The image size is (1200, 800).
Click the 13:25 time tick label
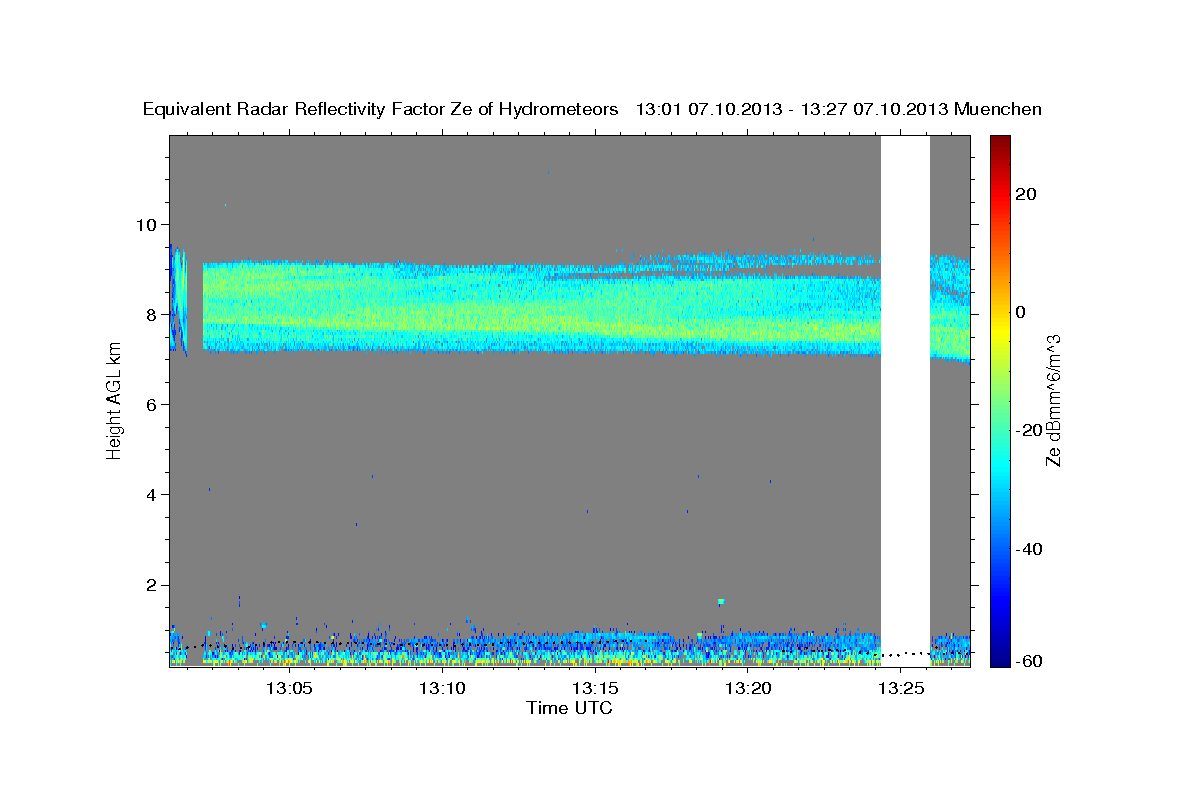[902, 689]
